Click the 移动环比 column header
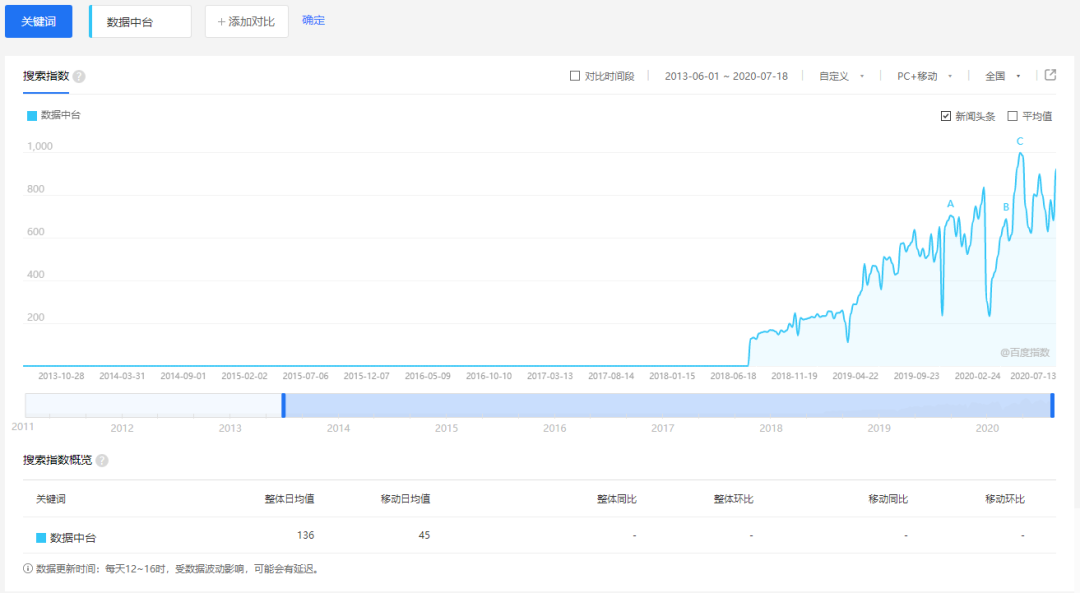1080x593 pixels. [1004, 499]
